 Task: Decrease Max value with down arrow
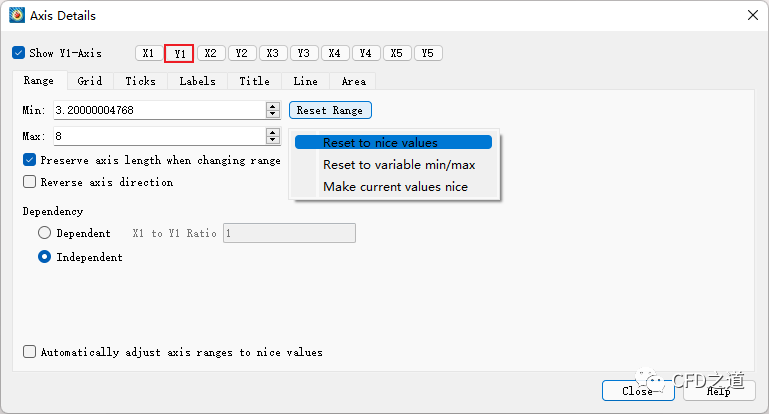[x=273, y=140]
